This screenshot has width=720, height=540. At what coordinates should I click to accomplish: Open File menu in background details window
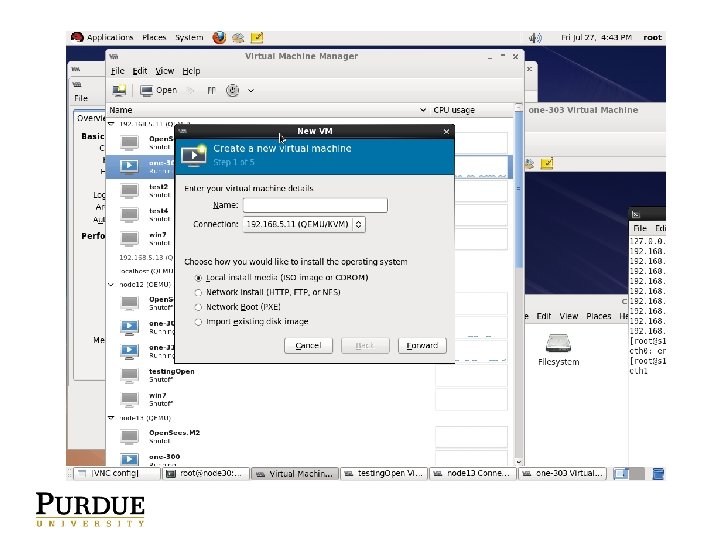click(x=81, y=98)
